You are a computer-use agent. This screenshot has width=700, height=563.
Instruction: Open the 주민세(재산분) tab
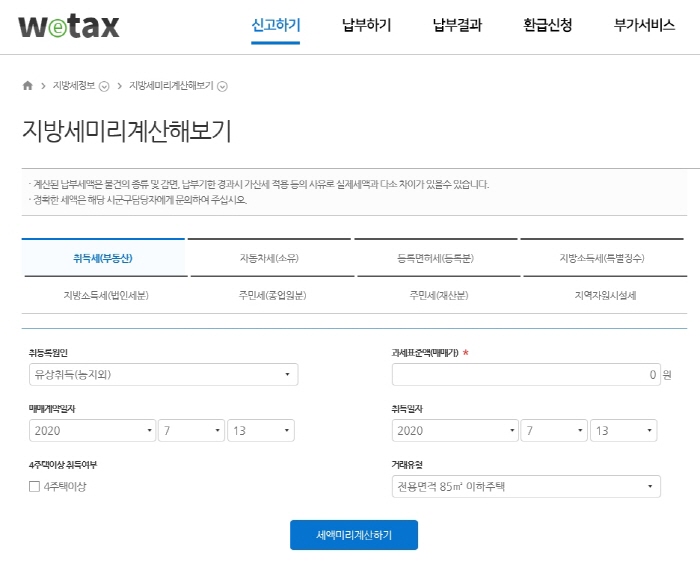tap(436, 296)
